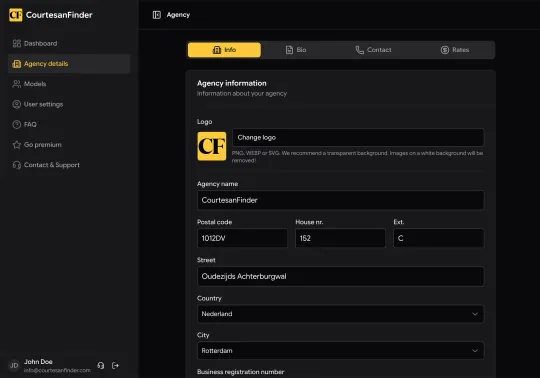Click the User settings profile icon
The height and width of the screenshot is (378, 540).
17,104
